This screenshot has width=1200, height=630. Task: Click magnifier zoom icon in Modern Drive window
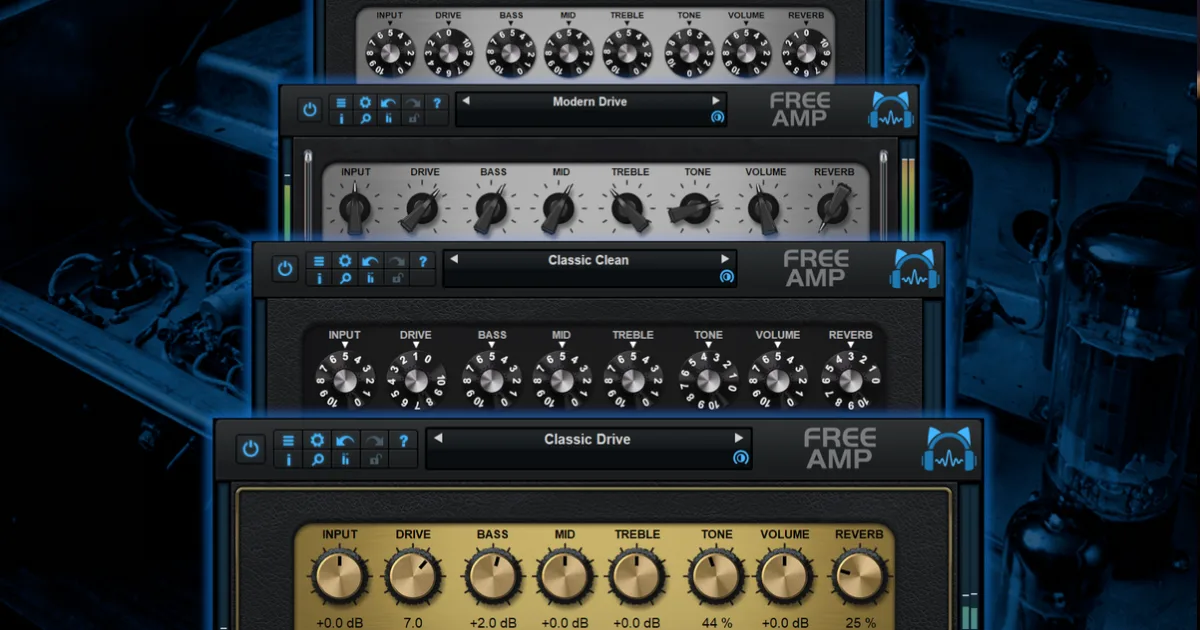pos(364,118)
